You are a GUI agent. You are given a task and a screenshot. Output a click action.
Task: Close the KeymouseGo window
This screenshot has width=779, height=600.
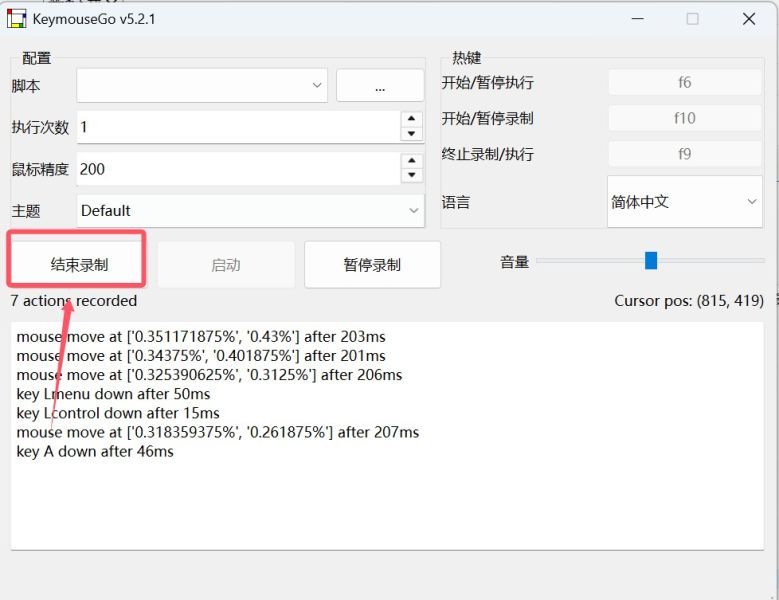(x=749, y=19)
